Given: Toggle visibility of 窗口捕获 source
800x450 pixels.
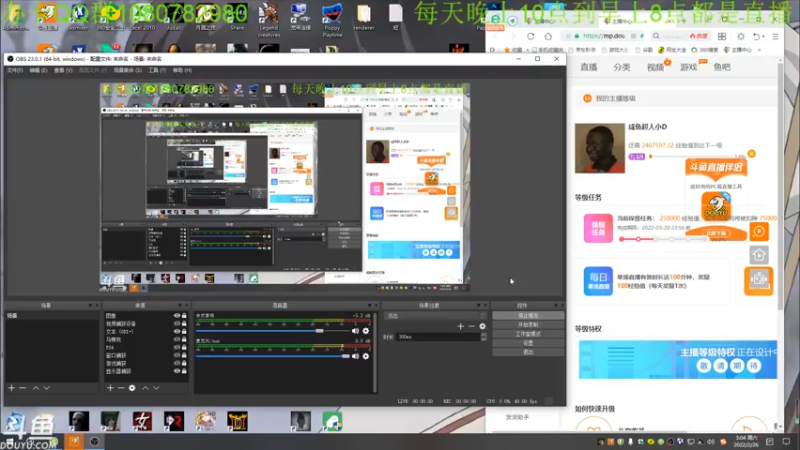Looking at the screenshot, I should (177, 355).
